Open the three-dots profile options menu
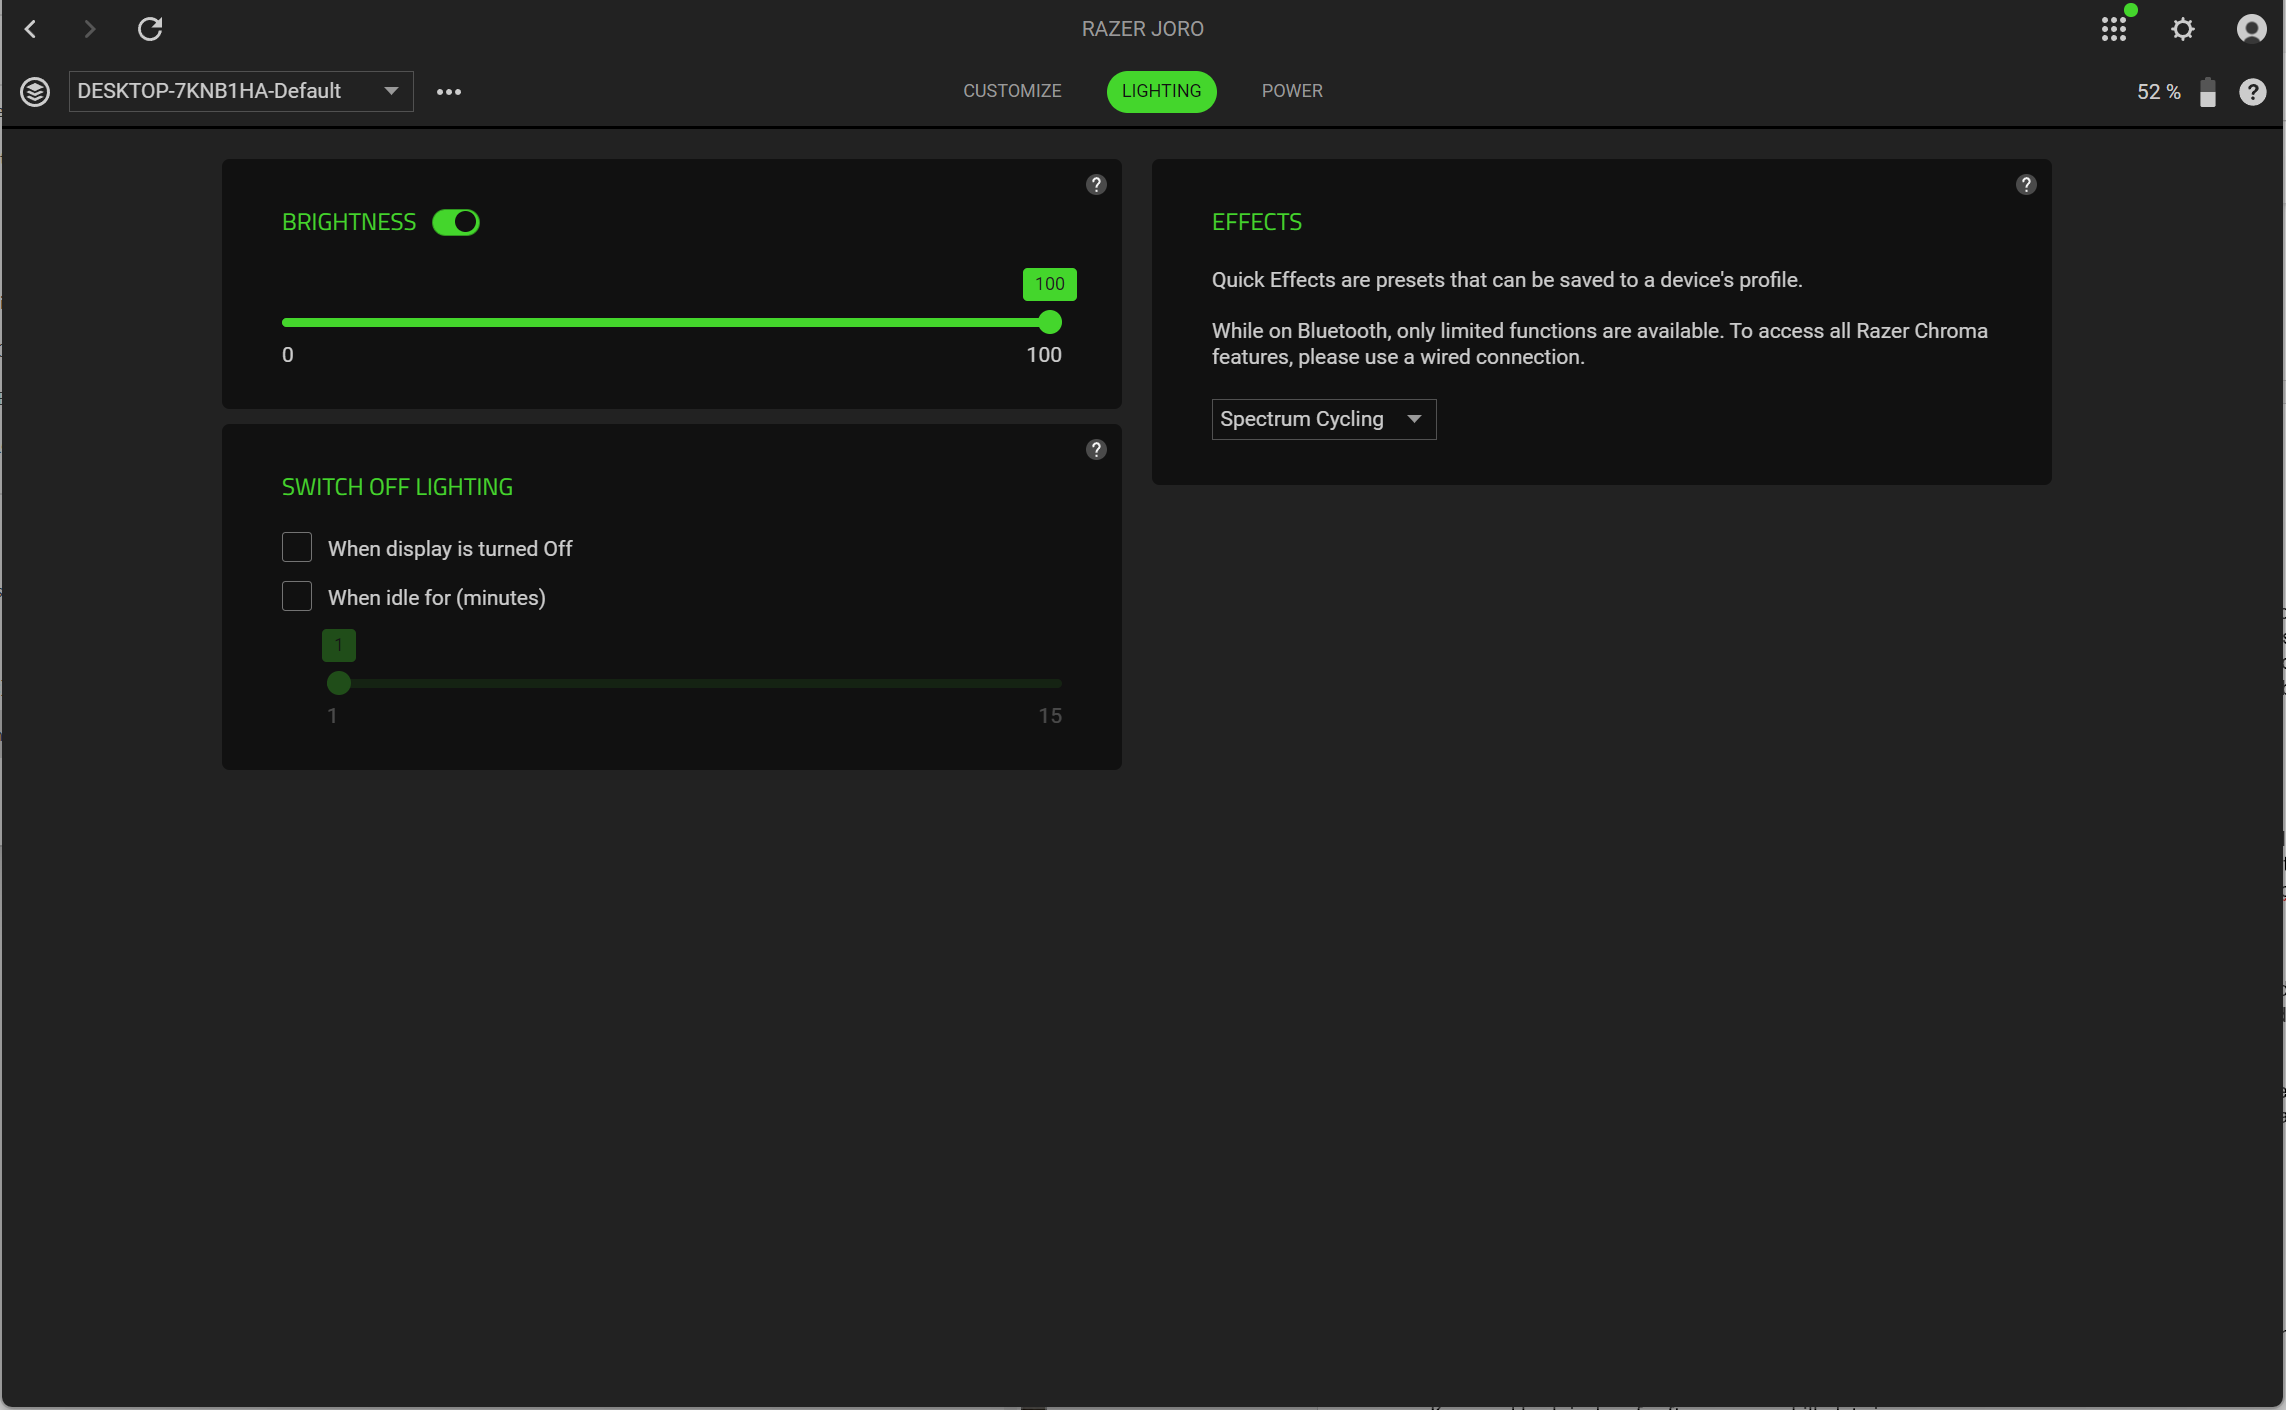Viewport: 2286px width, 1410px height. tap(449, 92)
